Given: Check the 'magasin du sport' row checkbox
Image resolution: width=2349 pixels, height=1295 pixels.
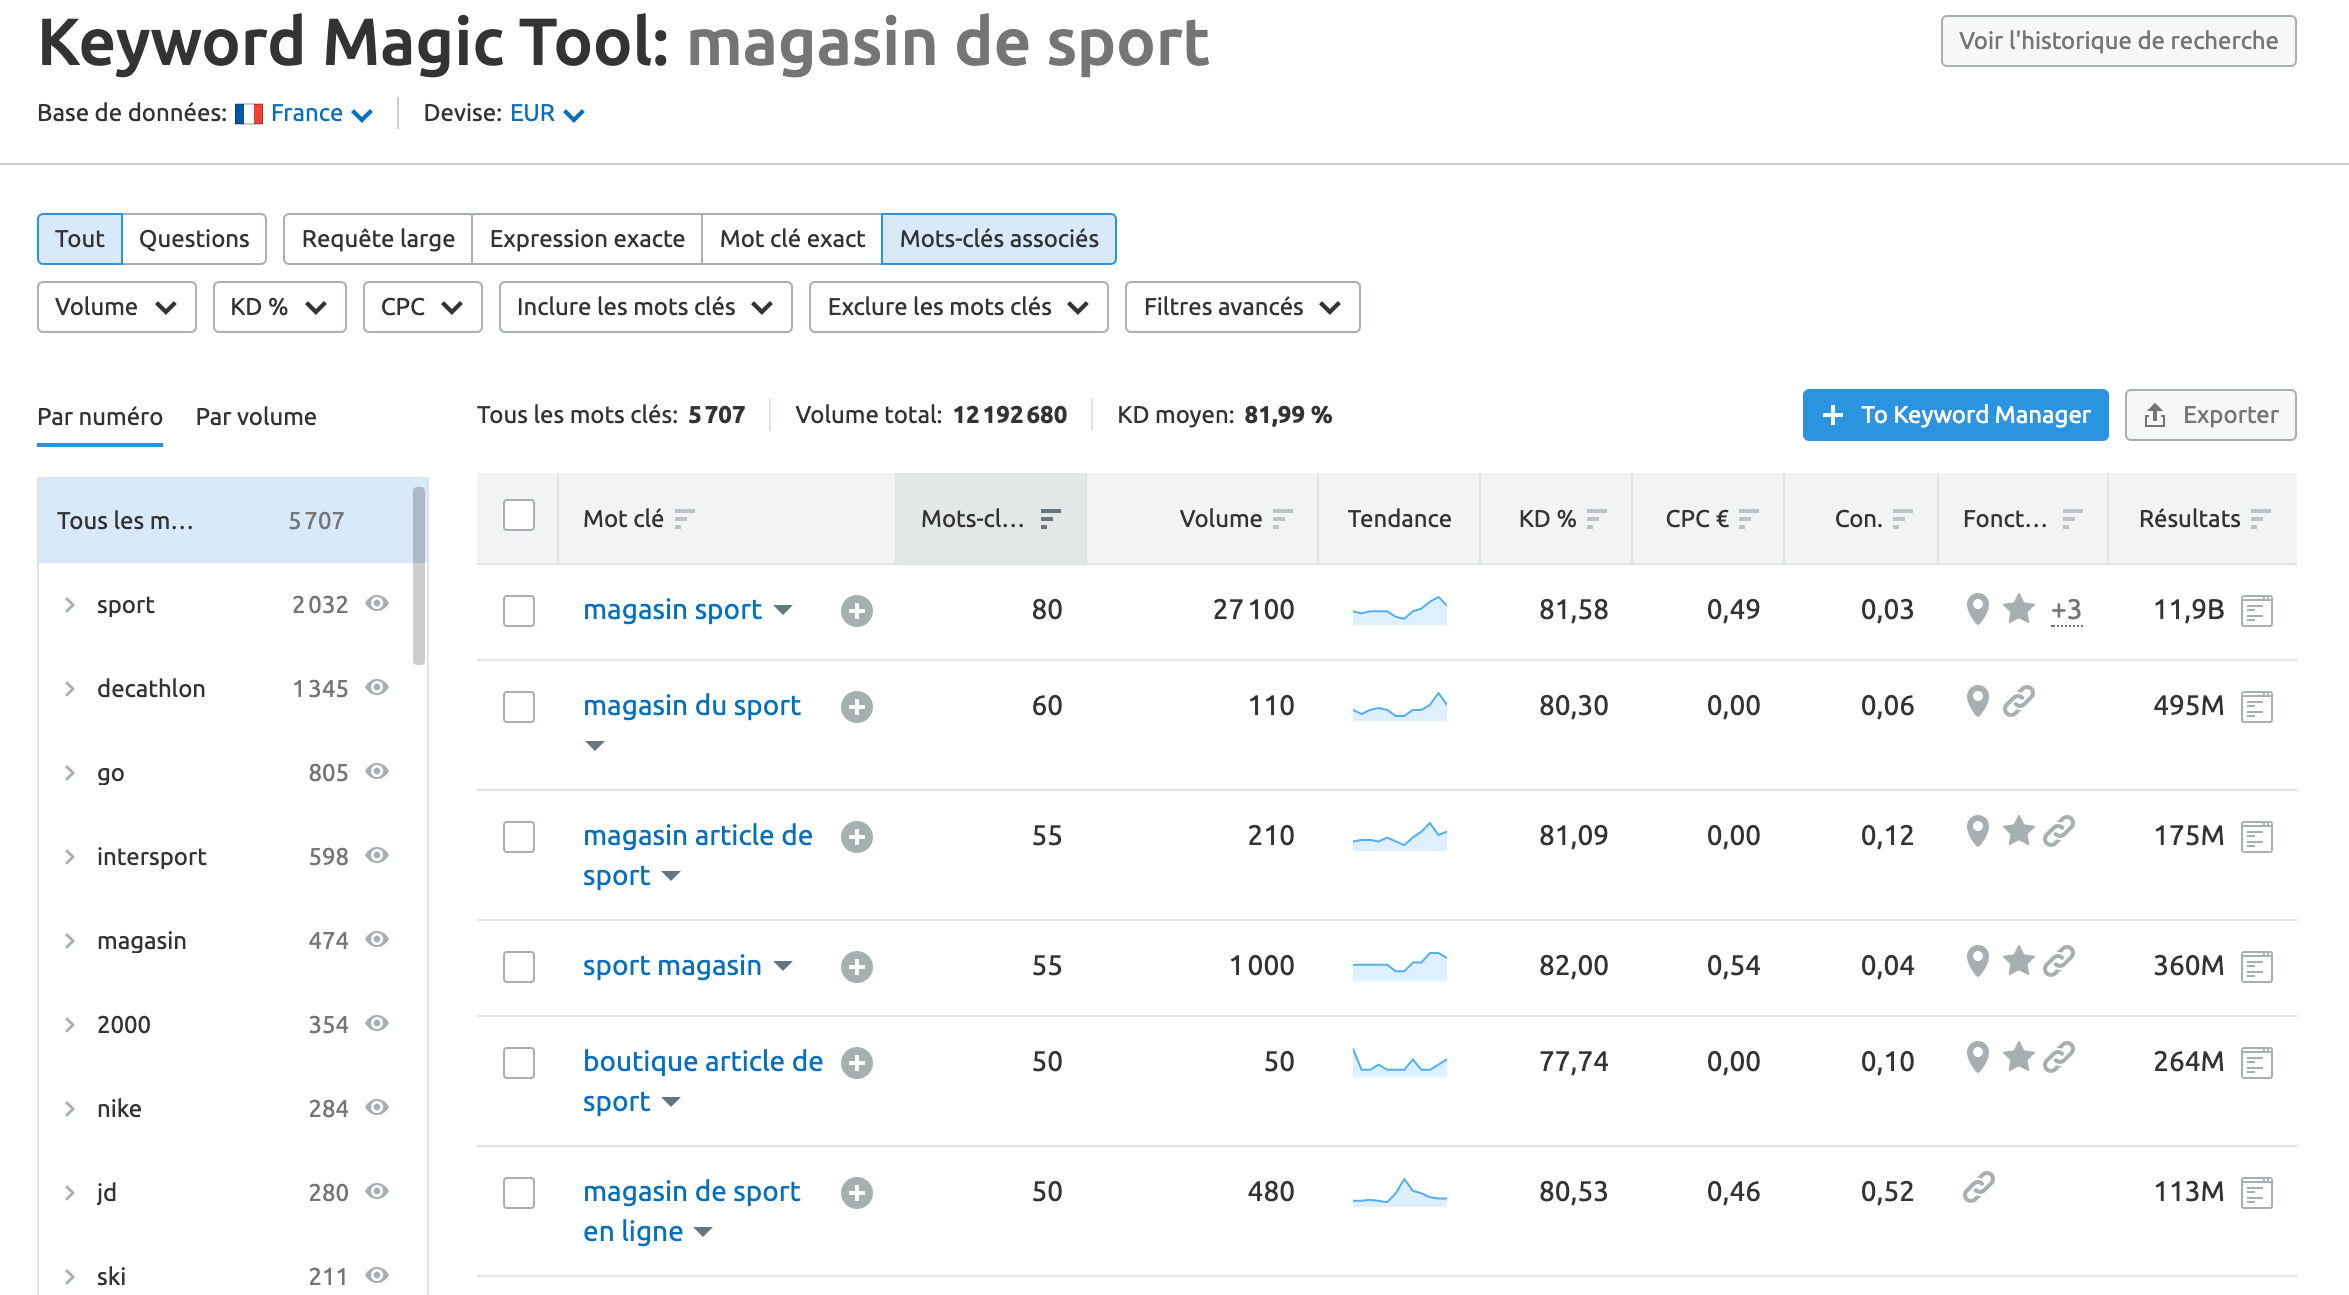Looking at the screenshot, I should click(x=519, y=707).
